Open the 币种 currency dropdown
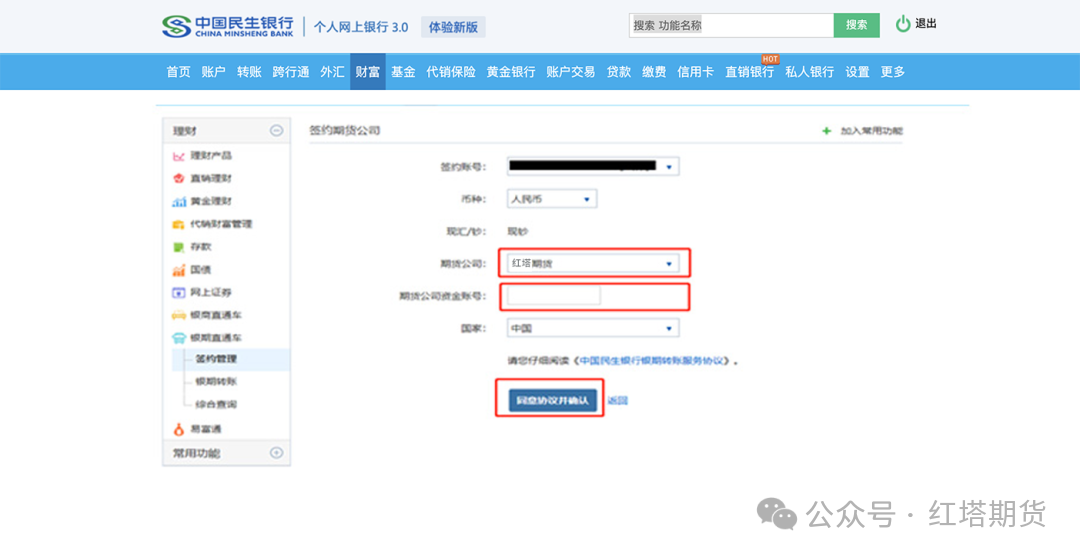 pyautogui.click(x=552, y=199)
